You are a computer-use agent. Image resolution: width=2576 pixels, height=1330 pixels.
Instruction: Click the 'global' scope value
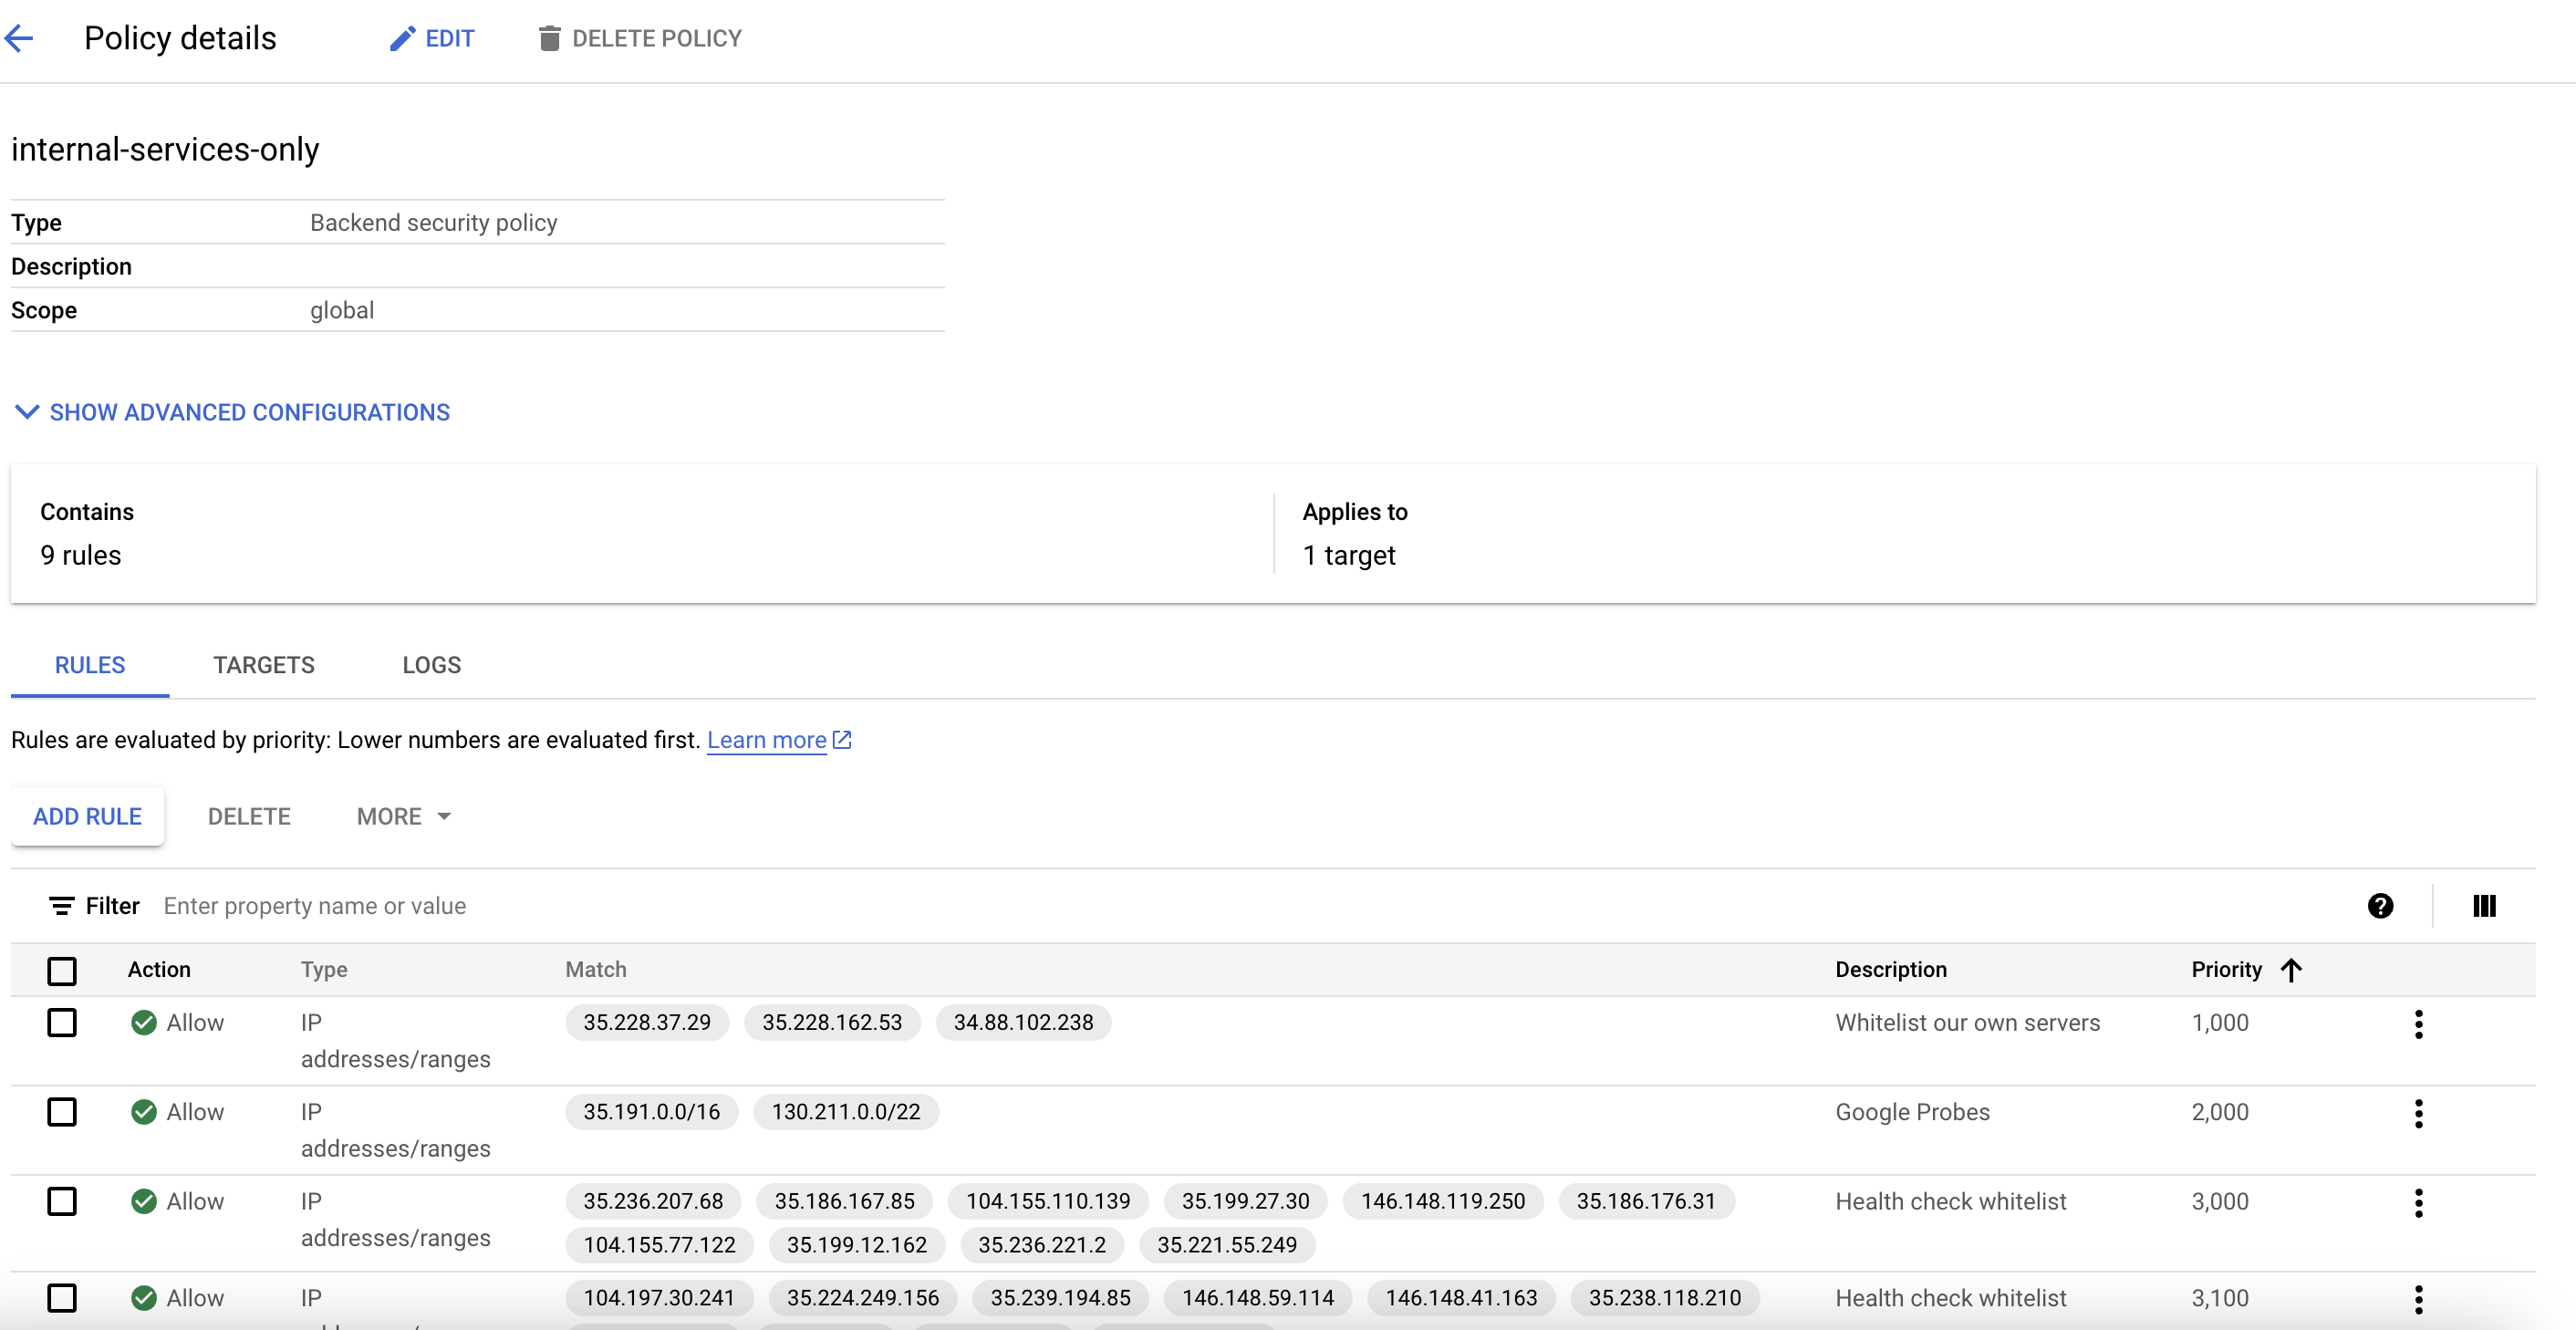pos(342,311)
